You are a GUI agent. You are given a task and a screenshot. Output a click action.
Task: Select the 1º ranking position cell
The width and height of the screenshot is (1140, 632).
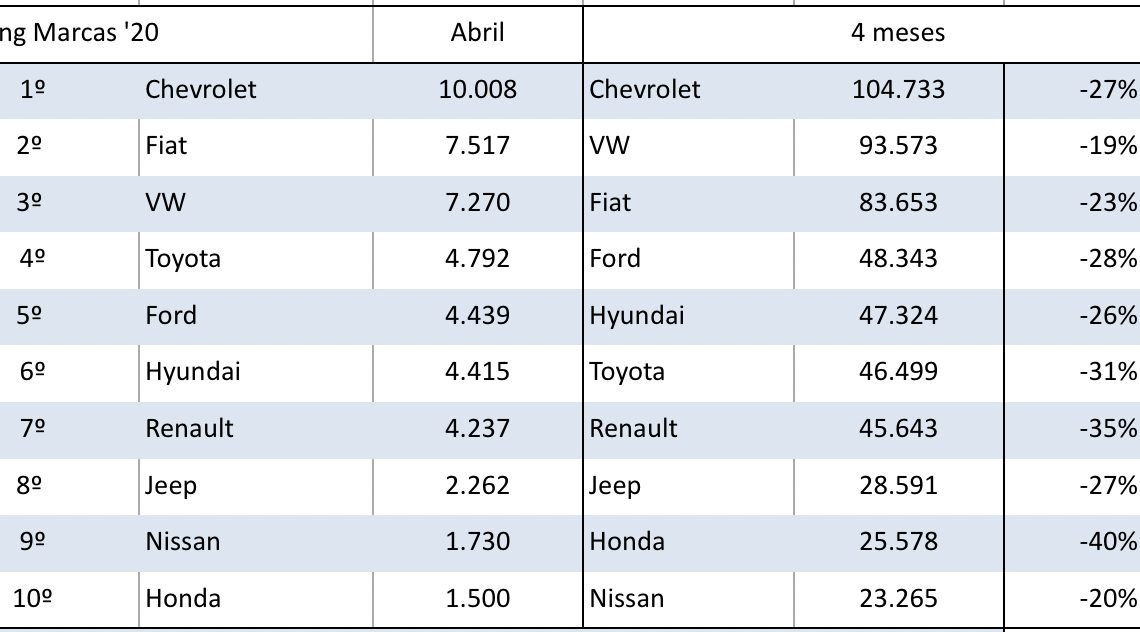(x=33, y=89)
